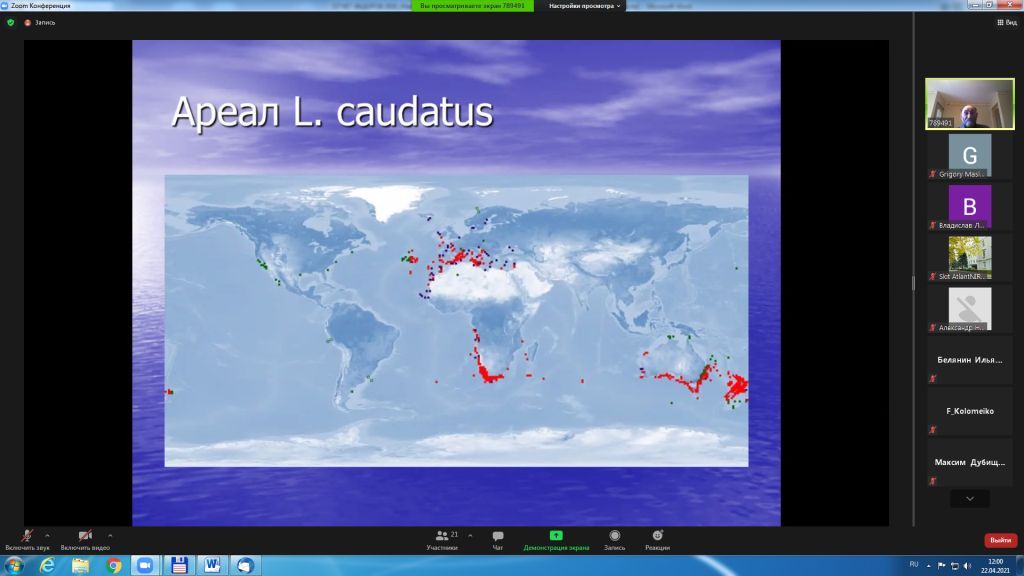1024x576 pixels.
Task: Open Google Chrome from the taskbar
Action: (114, 565)
